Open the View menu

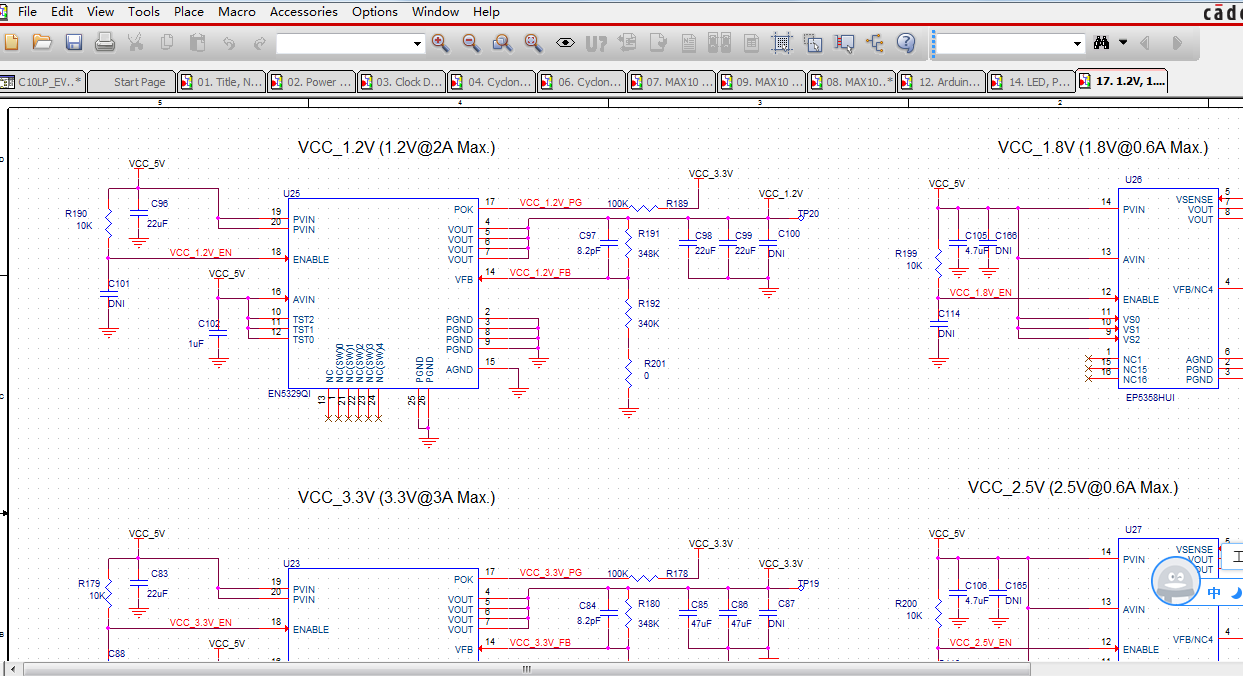(100, 12)
